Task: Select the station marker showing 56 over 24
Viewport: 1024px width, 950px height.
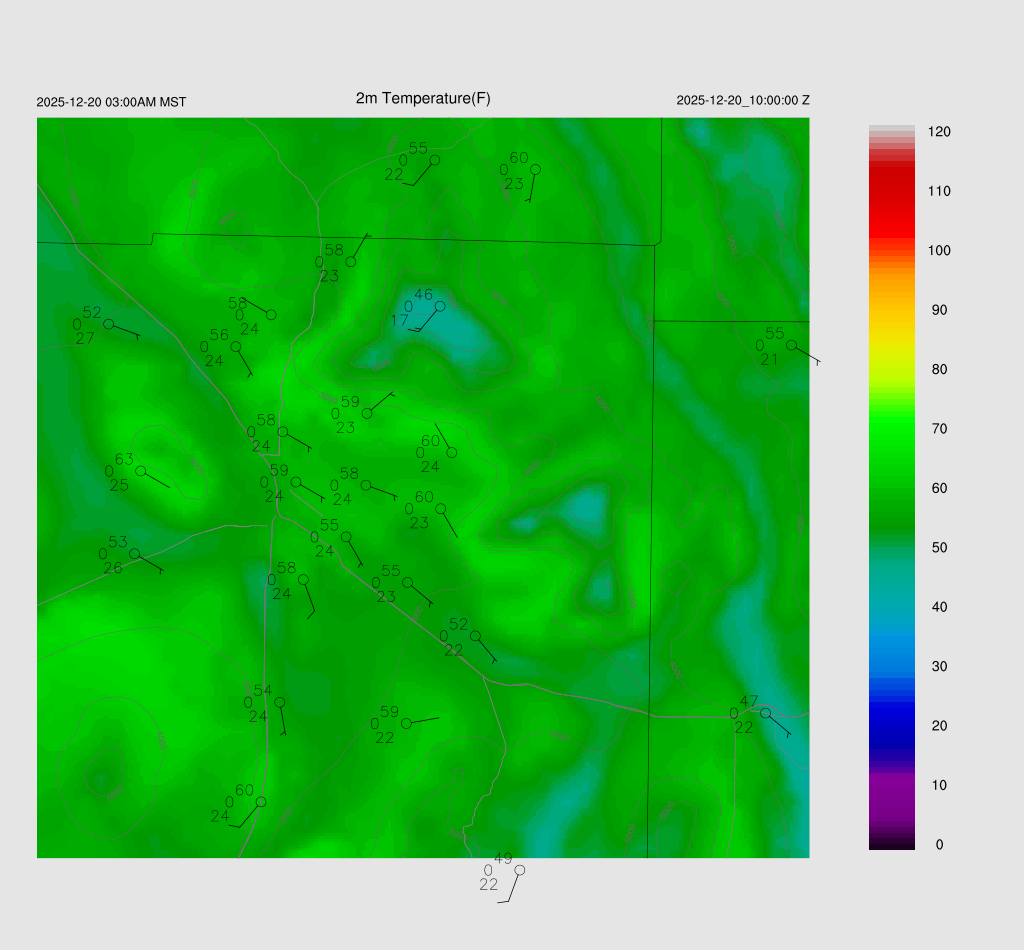Action: (236, 346)
